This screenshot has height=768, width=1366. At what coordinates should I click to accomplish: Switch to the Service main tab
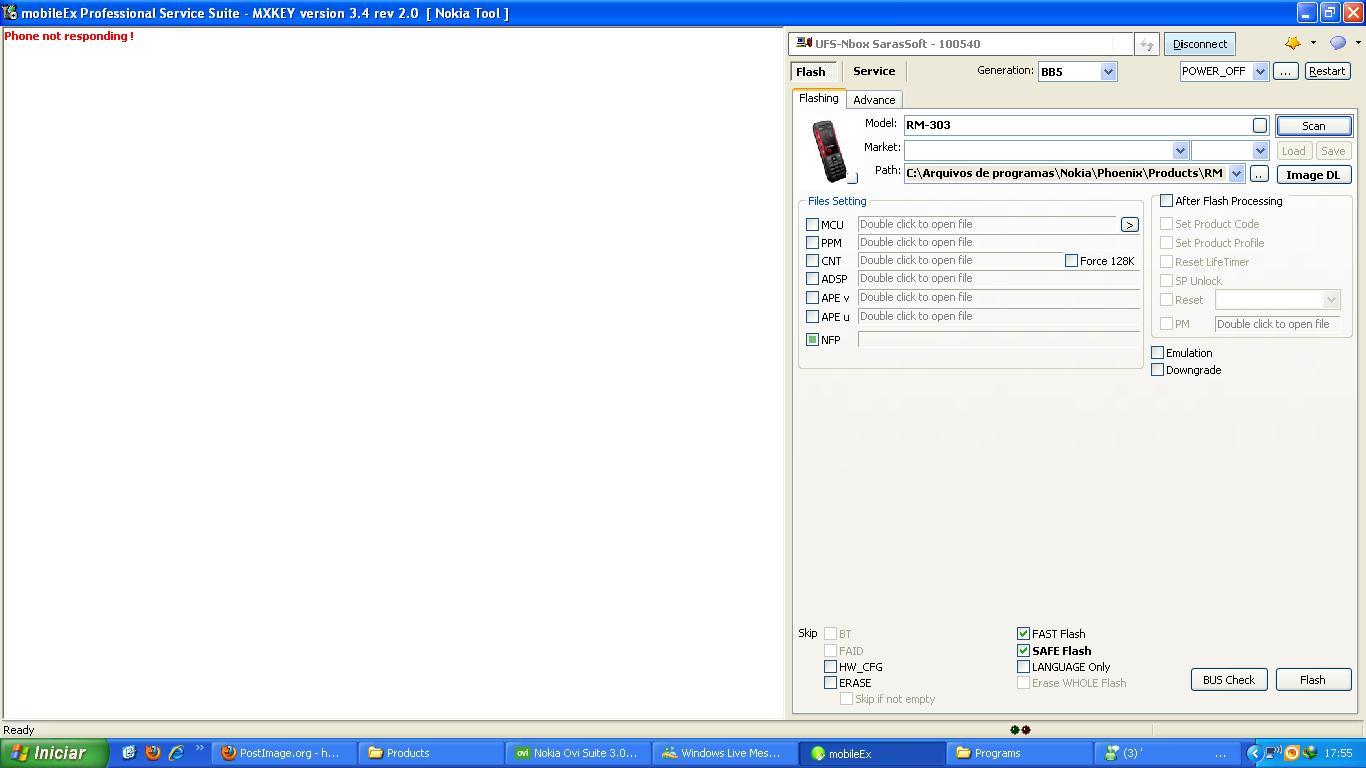point(874,72)
